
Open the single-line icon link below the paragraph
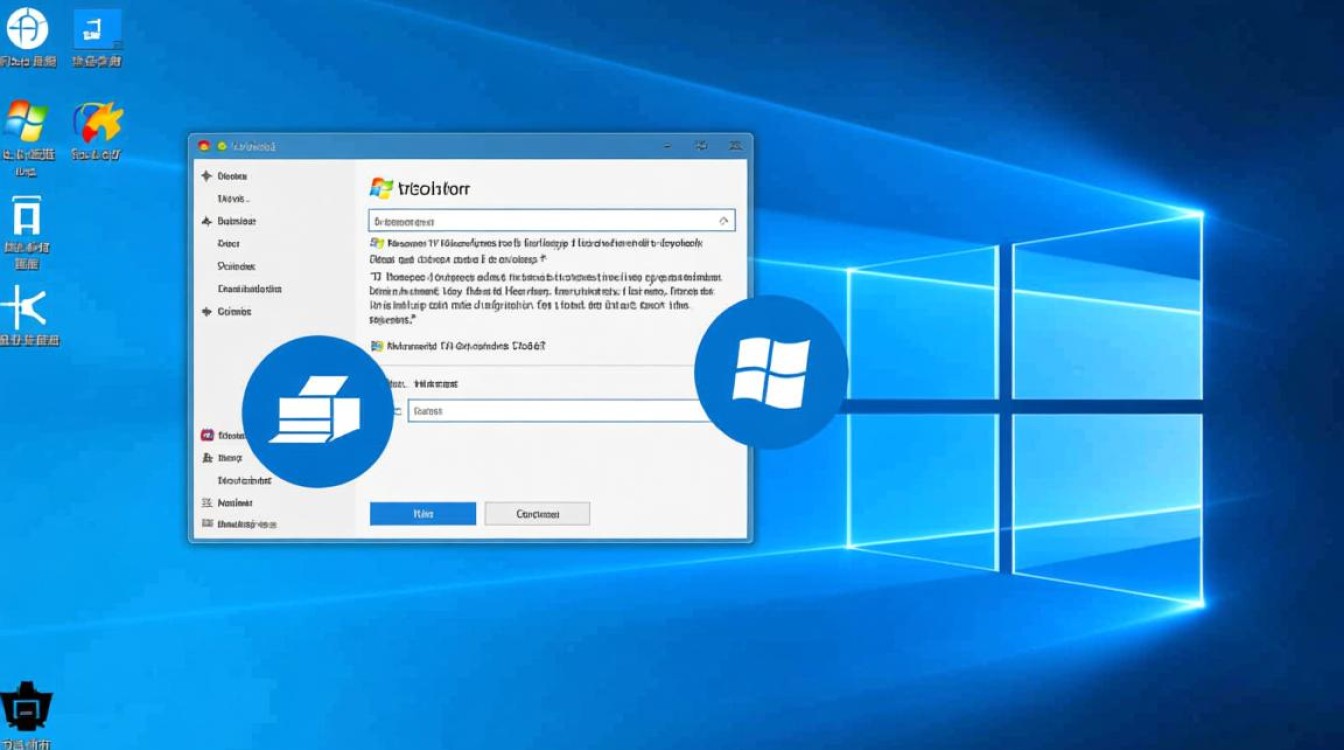pos(458,346)
